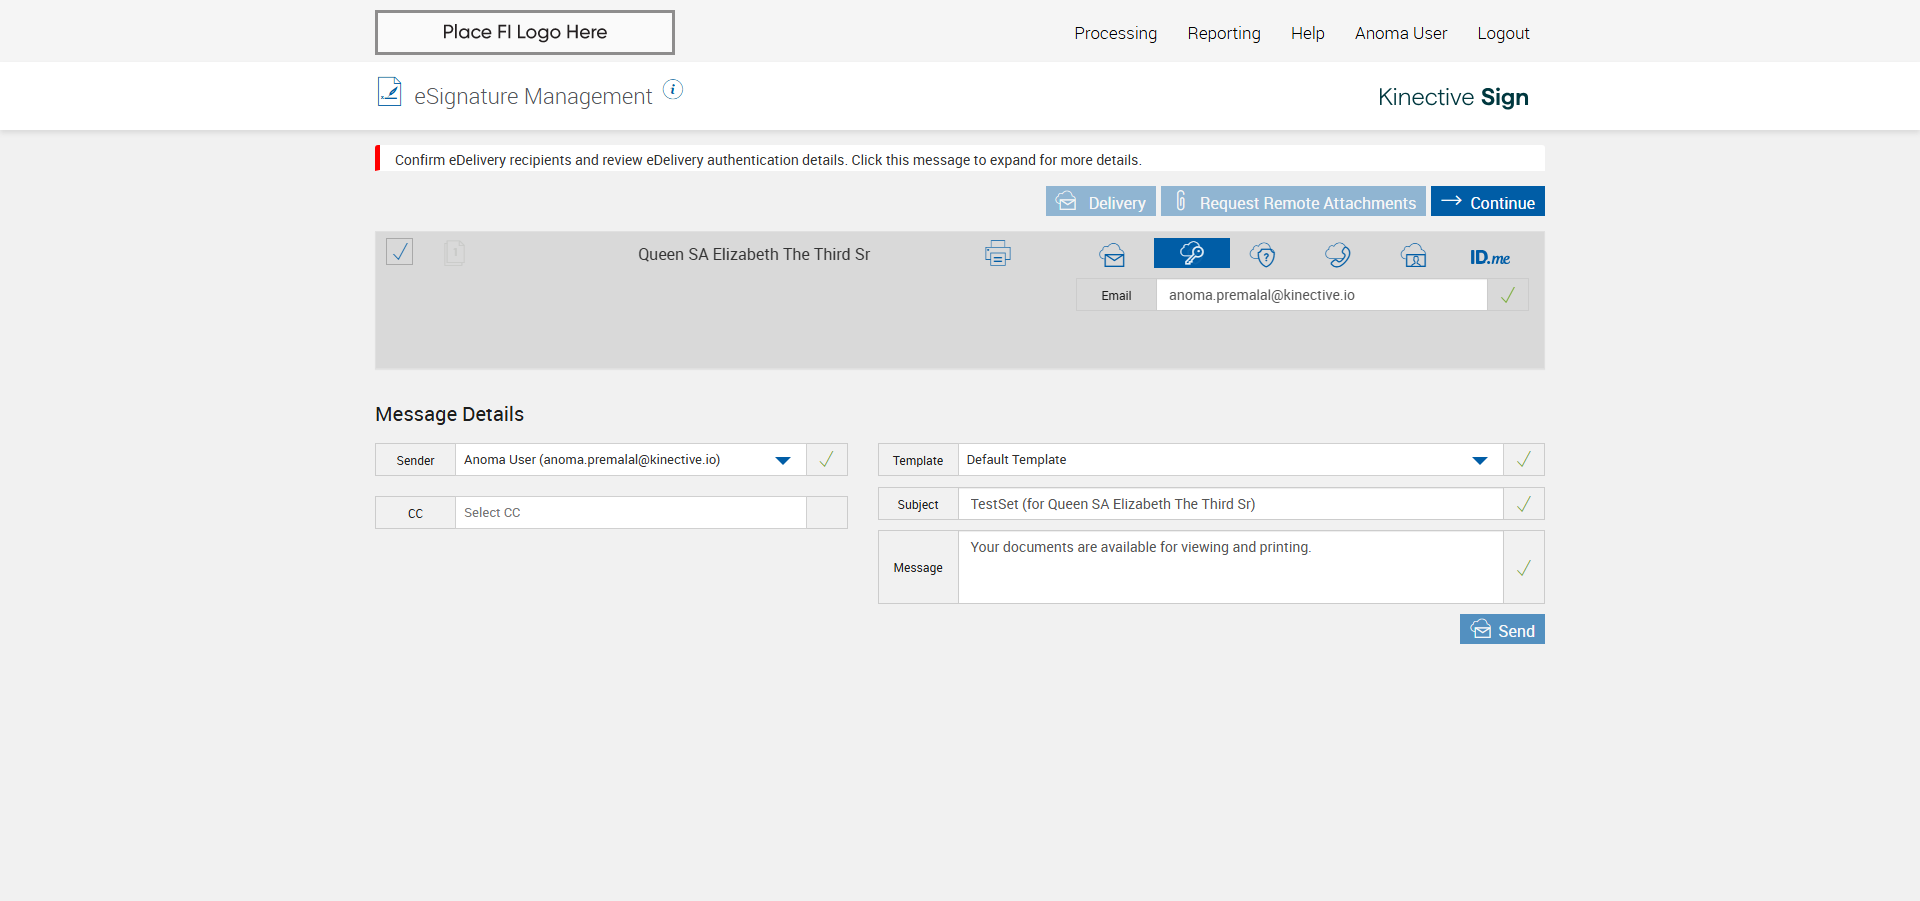The width and height of the screenshot is (1920, 901).
Task: Choose the shield question authentication icon
Action: point(1263,255)
